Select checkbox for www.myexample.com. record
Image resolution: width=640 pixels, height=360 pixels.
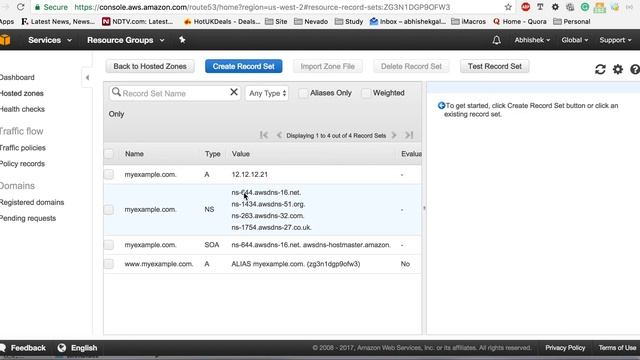pos(109,264)
